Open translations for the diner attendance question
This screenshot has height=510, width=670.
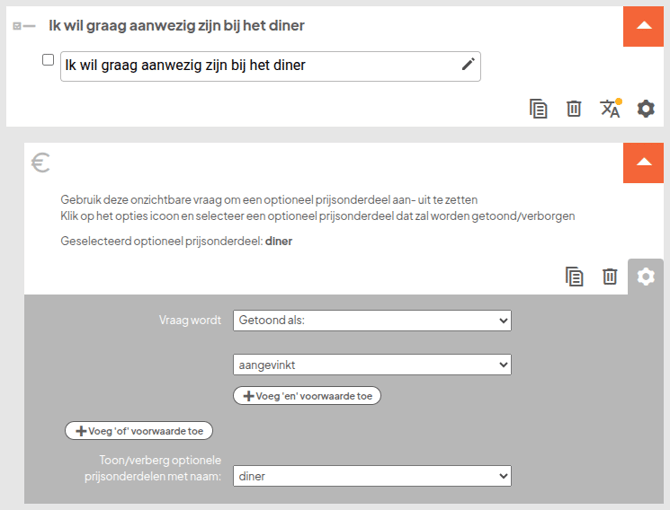[x=610, y=108]
